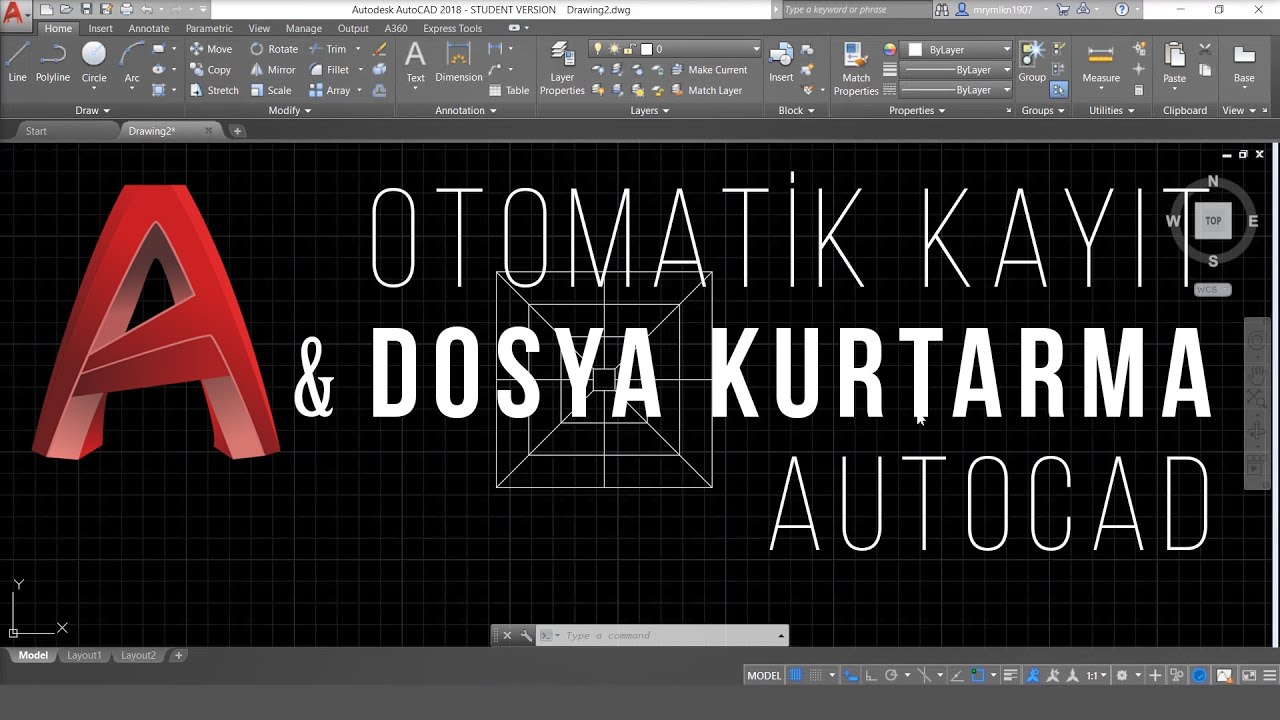The height and width of the screenshot is (720, 1280).
Task: Pick the Scale tool
Action: tap(270, 90)
